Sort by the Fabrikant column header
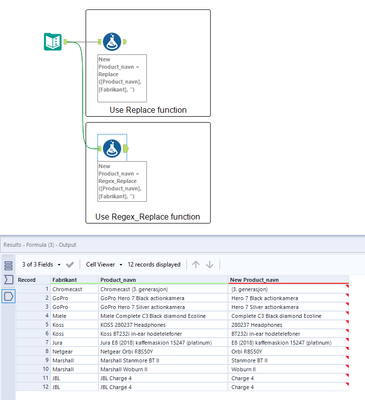This screenshot has width=365, height=400. (x=75, y=280)
